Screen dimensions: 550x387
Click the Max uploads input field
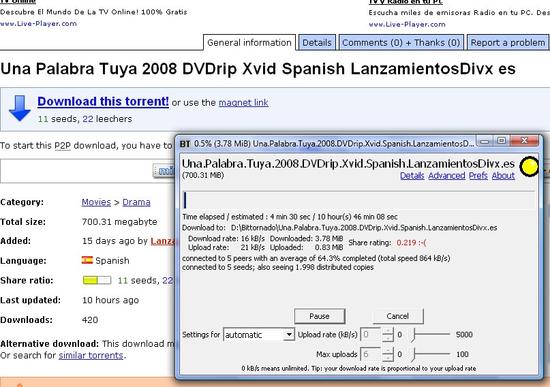(x=370, y=354)
